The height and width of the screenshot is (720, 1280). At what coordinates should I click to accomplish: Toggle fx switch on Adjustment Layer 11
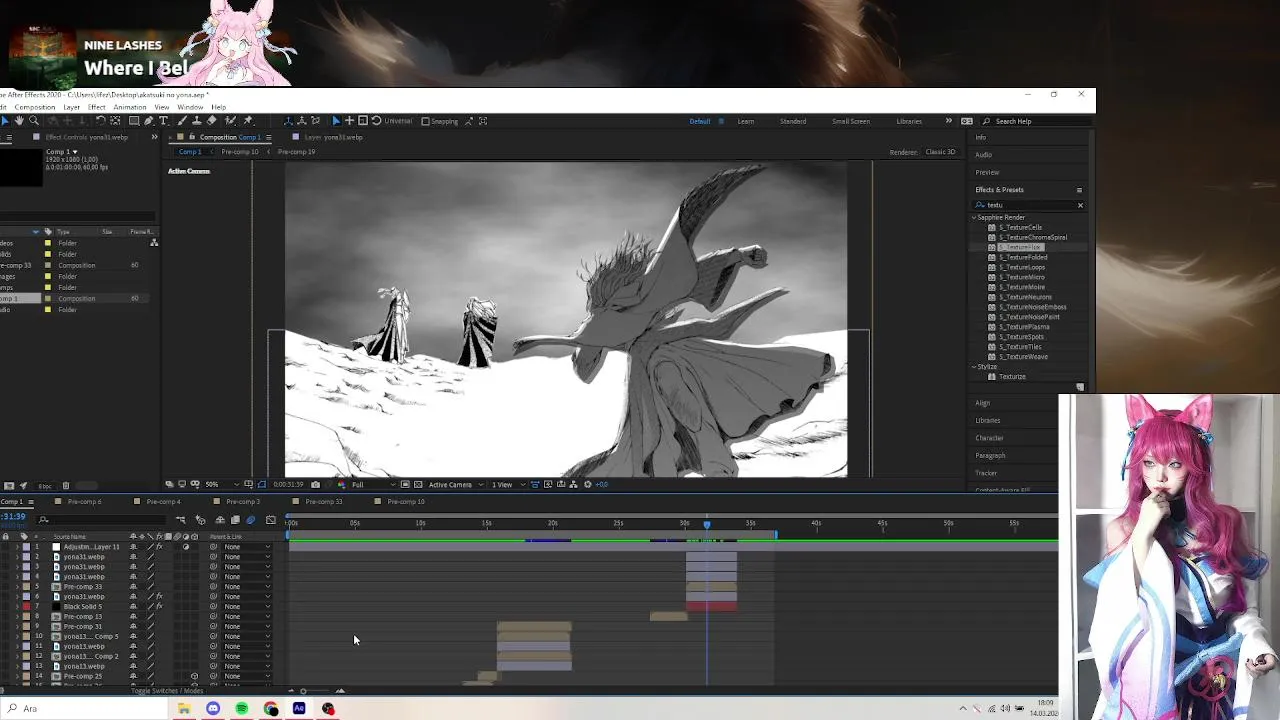(159, 547)
